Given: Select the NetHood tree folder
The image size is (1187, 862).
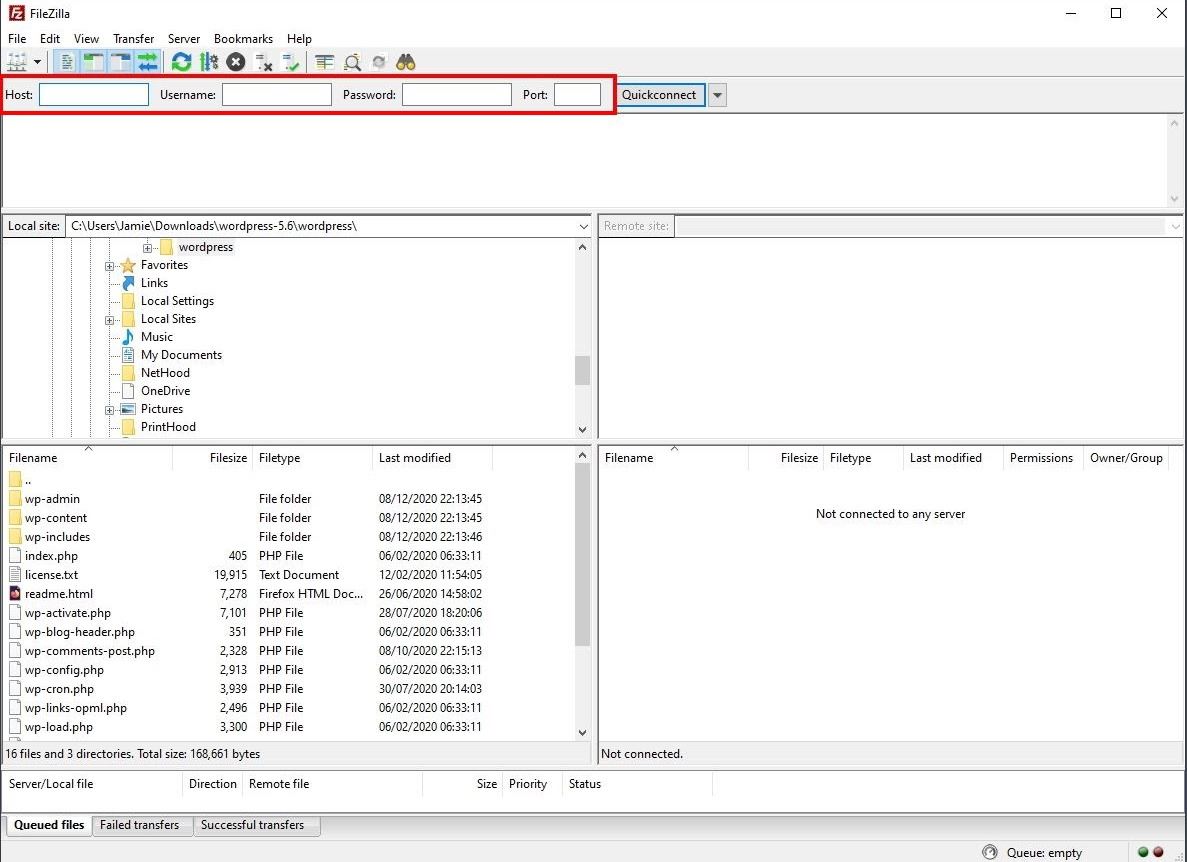Looking at the screenshot, I should point(165,372).
